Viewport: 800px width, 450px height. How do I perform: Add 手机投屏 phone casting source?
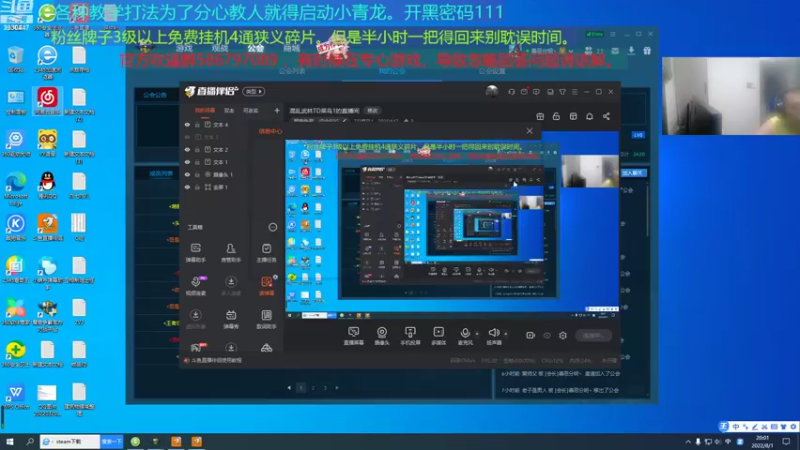point(410,336)
